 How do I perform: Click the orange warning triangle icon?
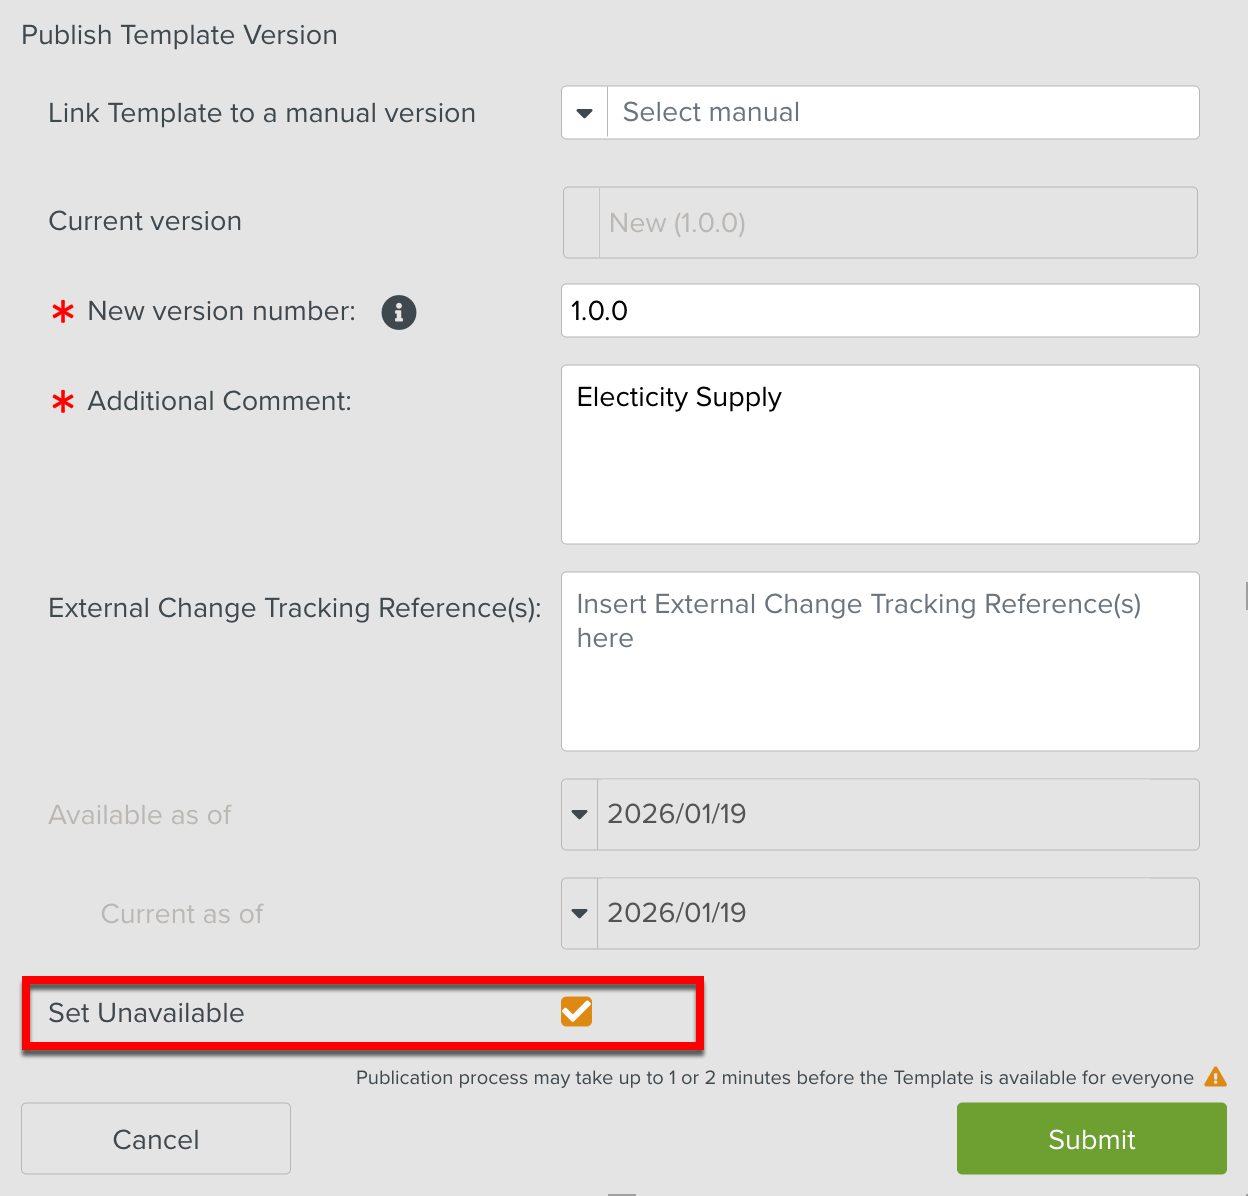point(1215,1077)
